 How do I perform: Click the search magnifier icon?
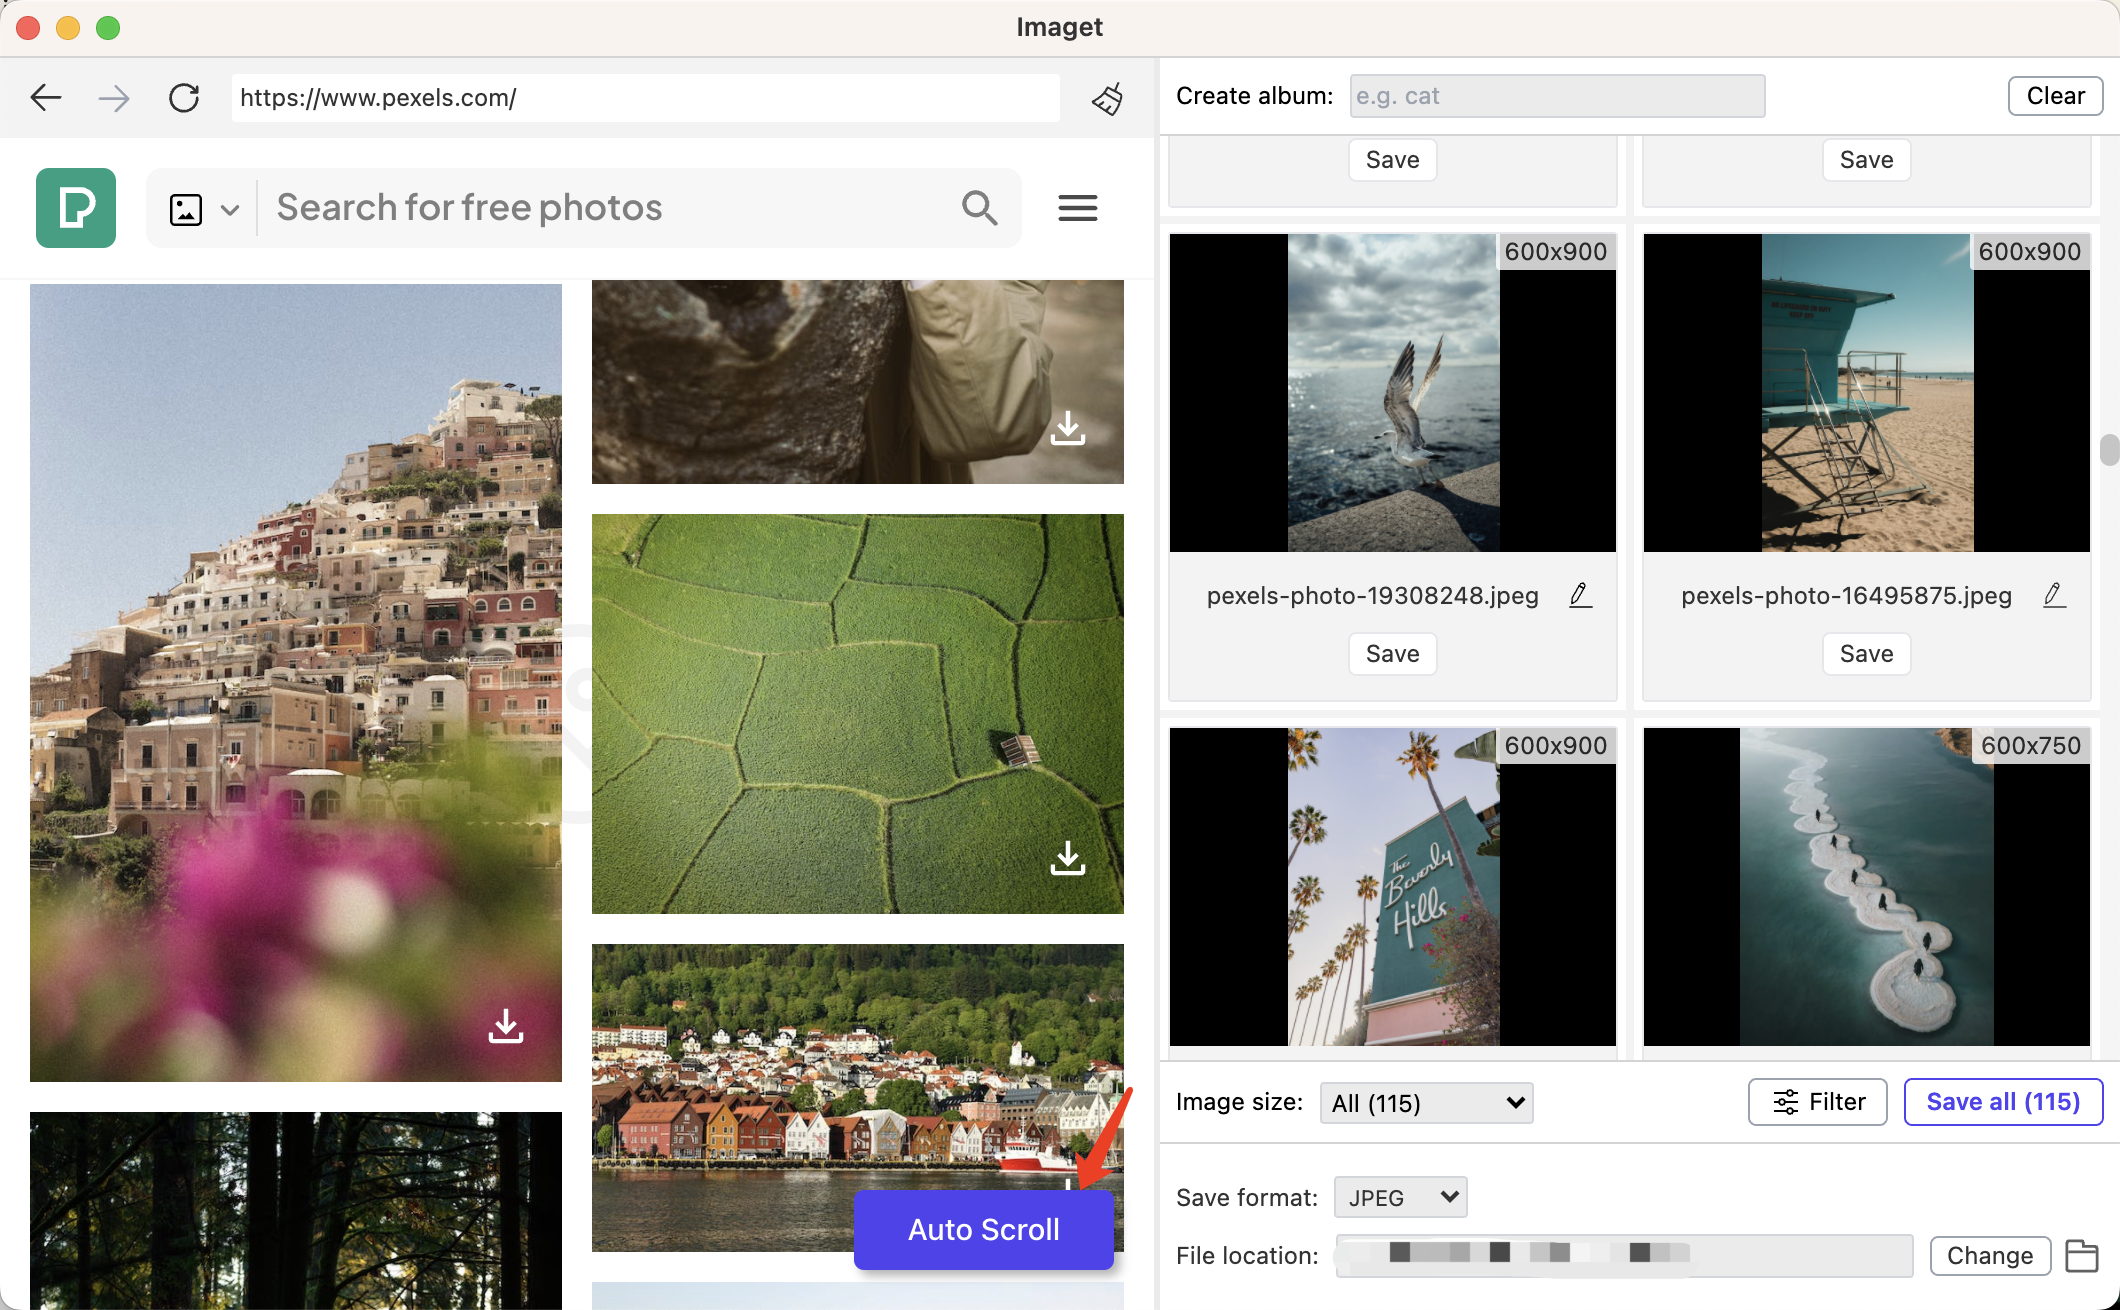[x=979, y=208]
